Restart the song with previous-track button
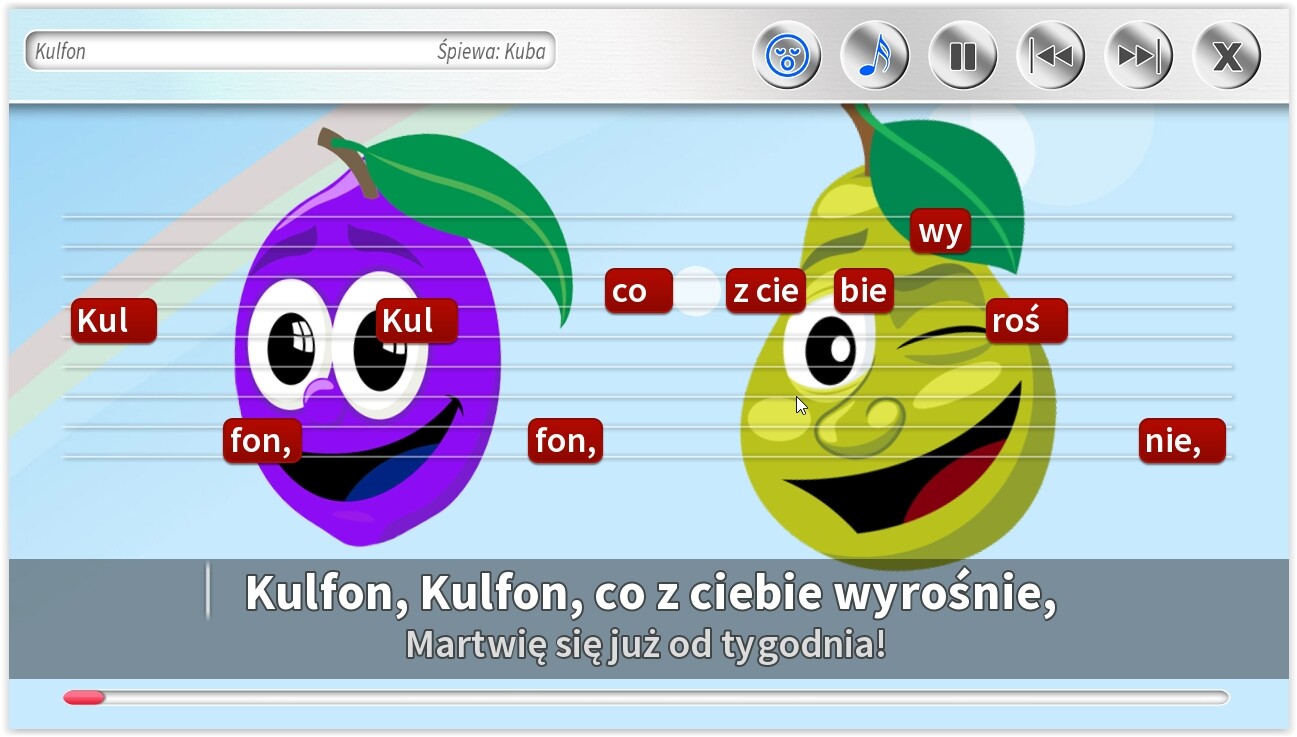 [1050, 56]
